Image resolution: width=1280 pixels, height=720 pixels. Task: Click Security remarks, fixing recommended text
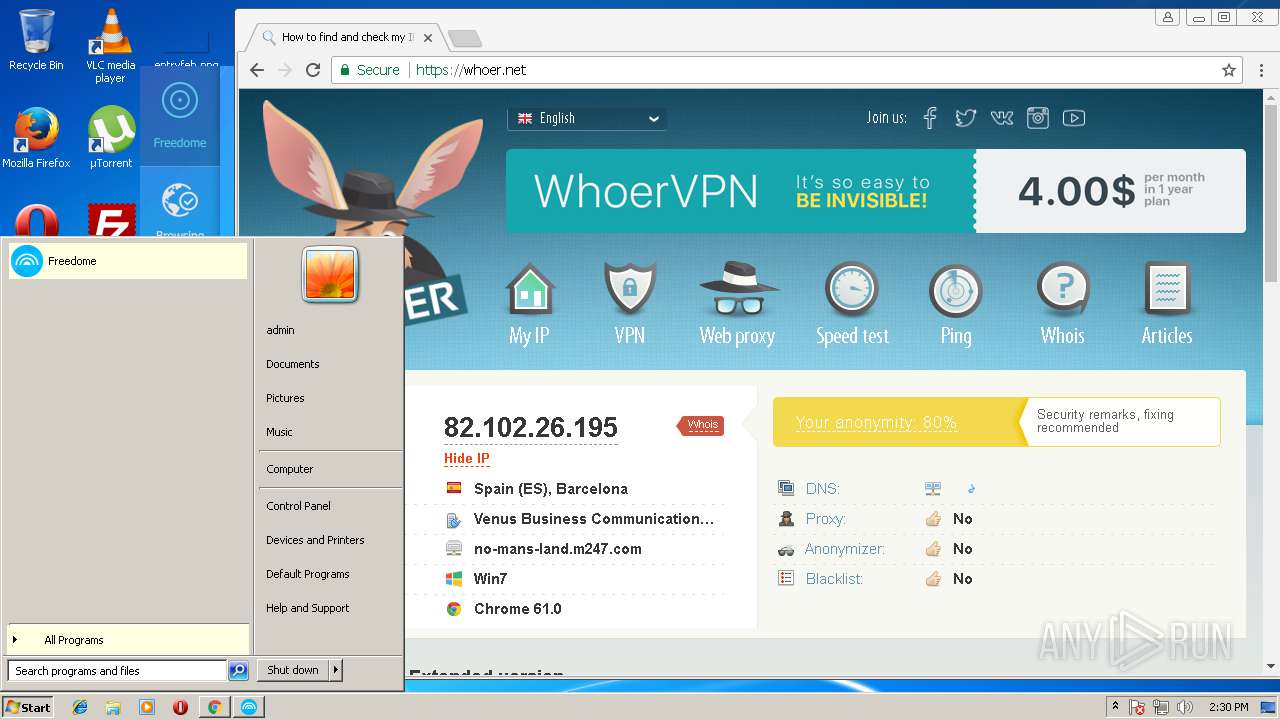coord(1105,421)
